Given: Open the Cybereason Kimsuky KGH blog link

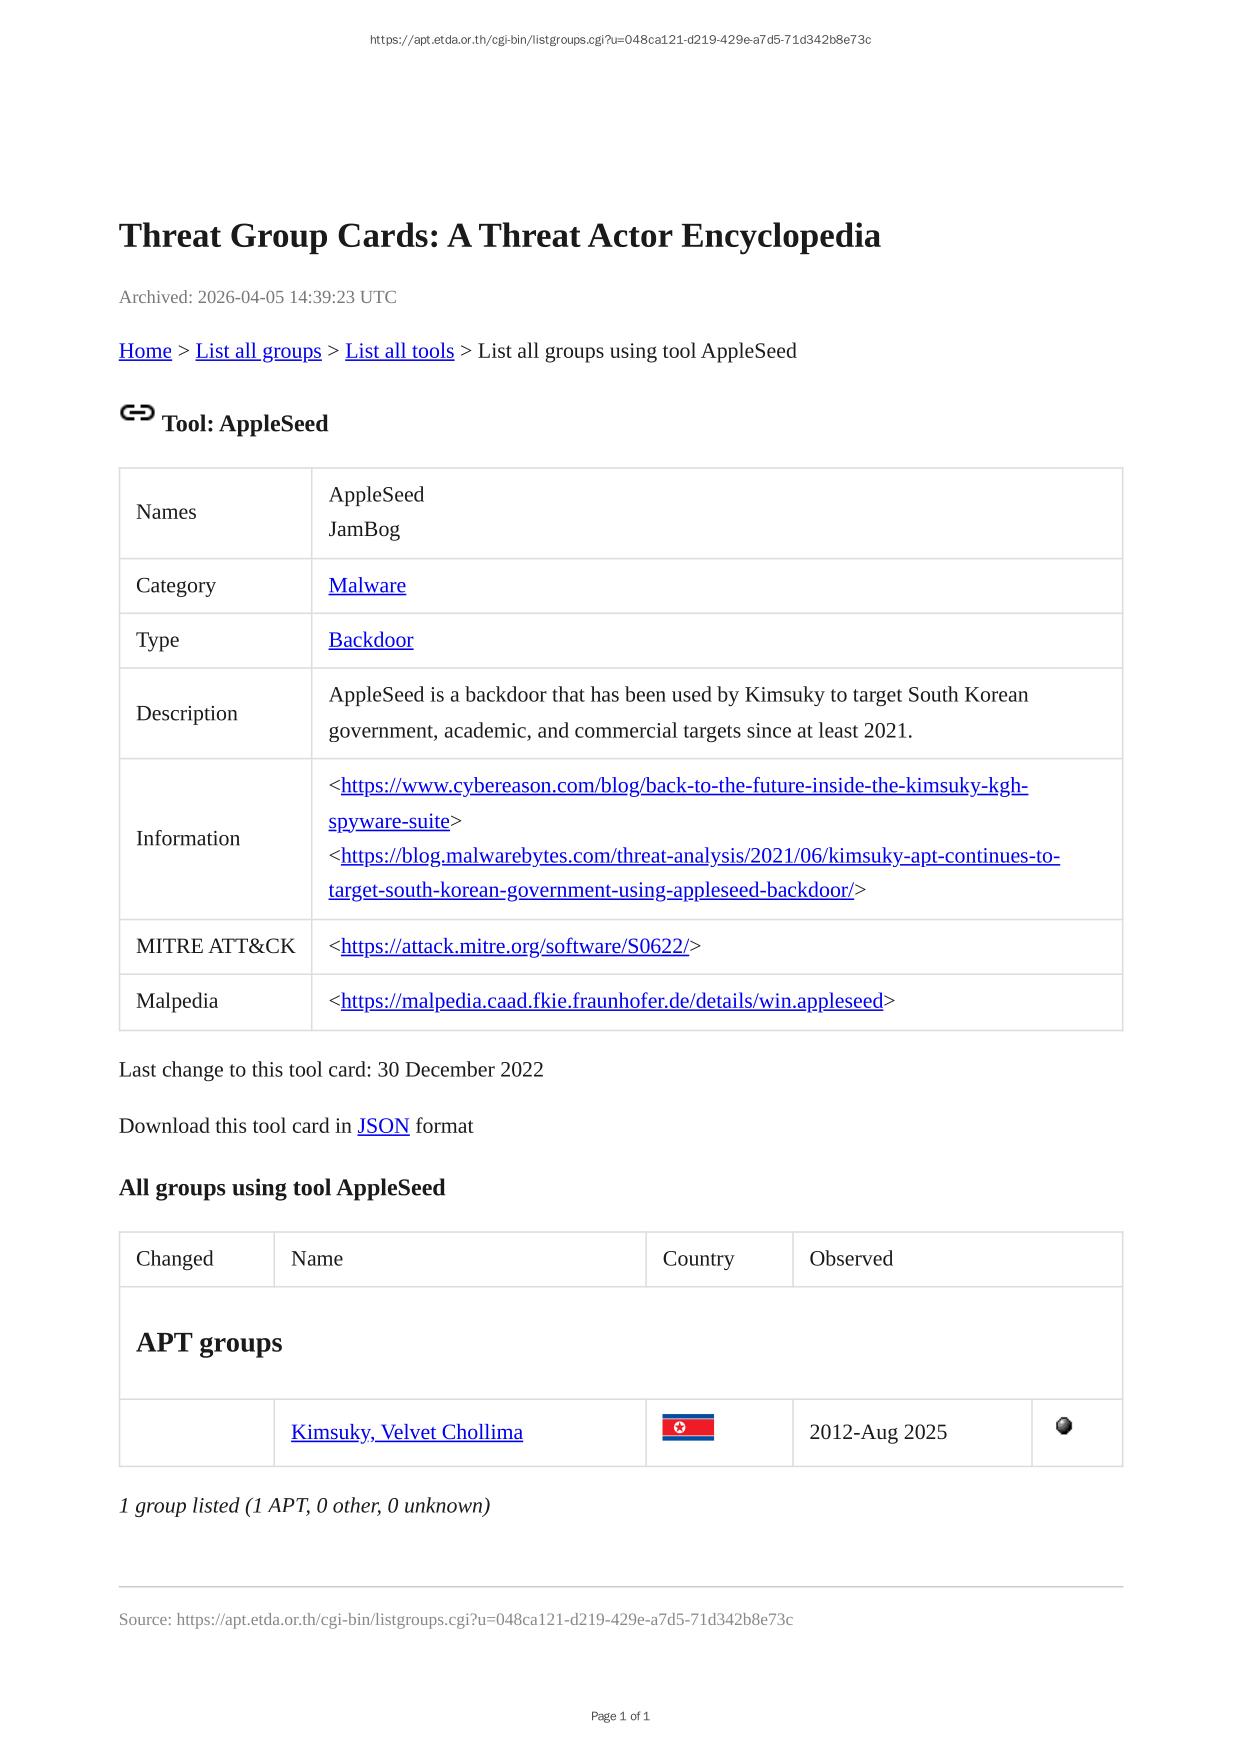Looking at the screenshot, I should pyautogui.click(x=684, y=786).
